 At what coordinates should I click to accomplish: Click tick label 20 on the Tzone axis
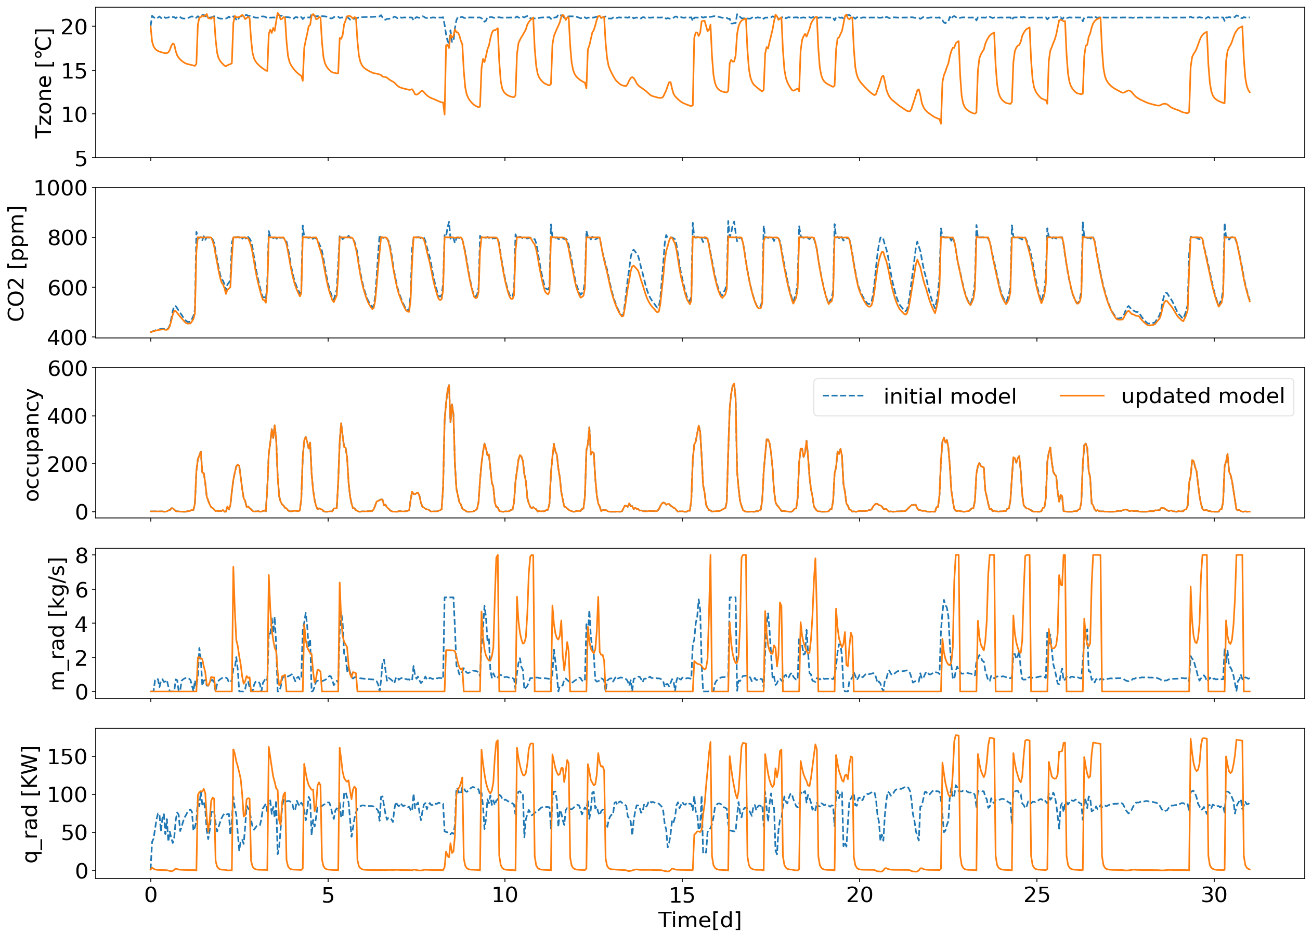point(74,26)
